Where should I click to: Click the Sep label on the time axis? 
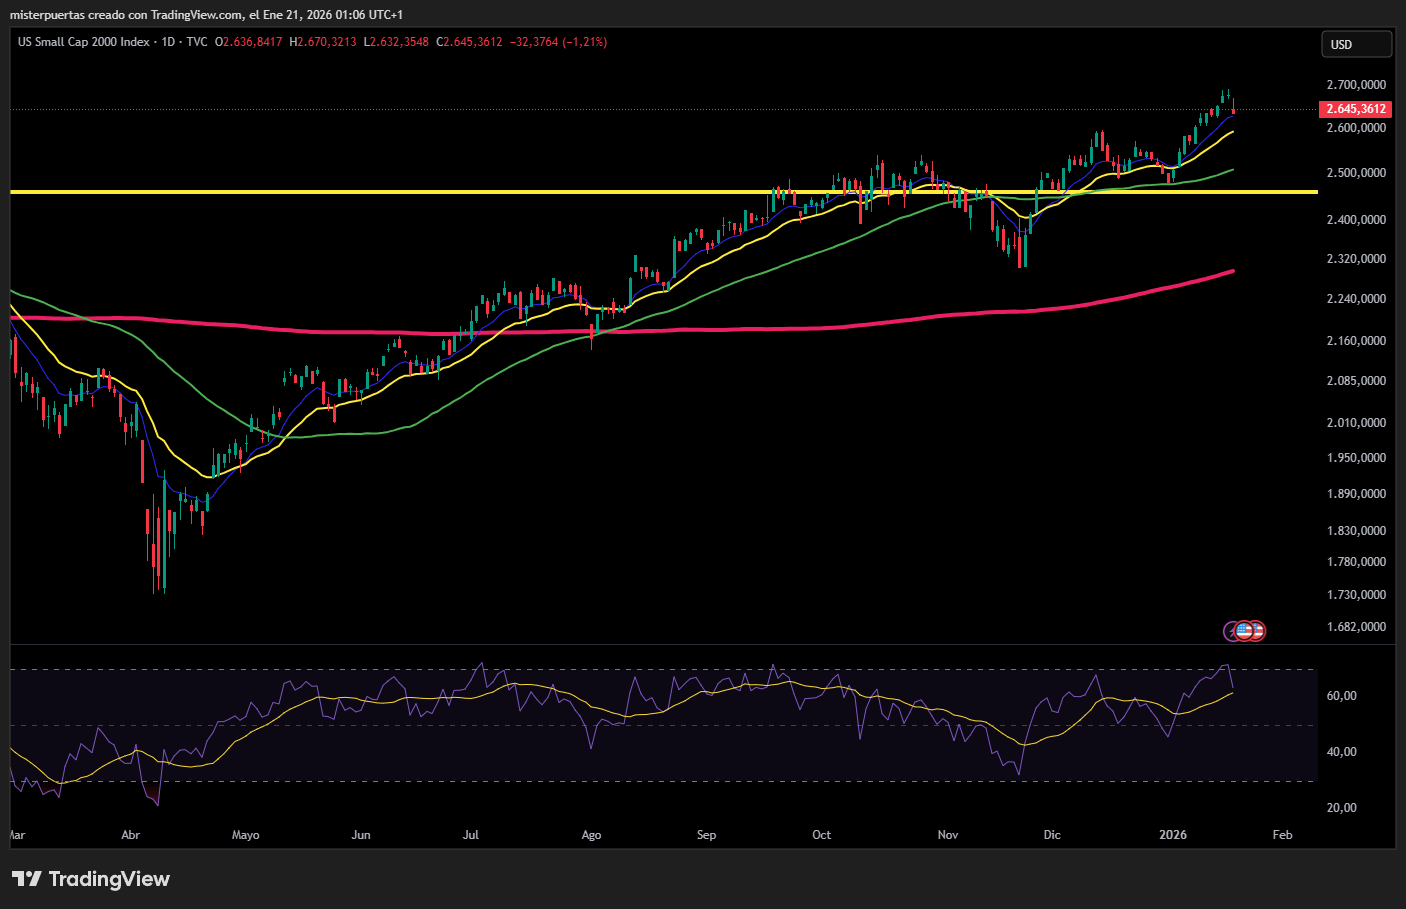(707, 835)
